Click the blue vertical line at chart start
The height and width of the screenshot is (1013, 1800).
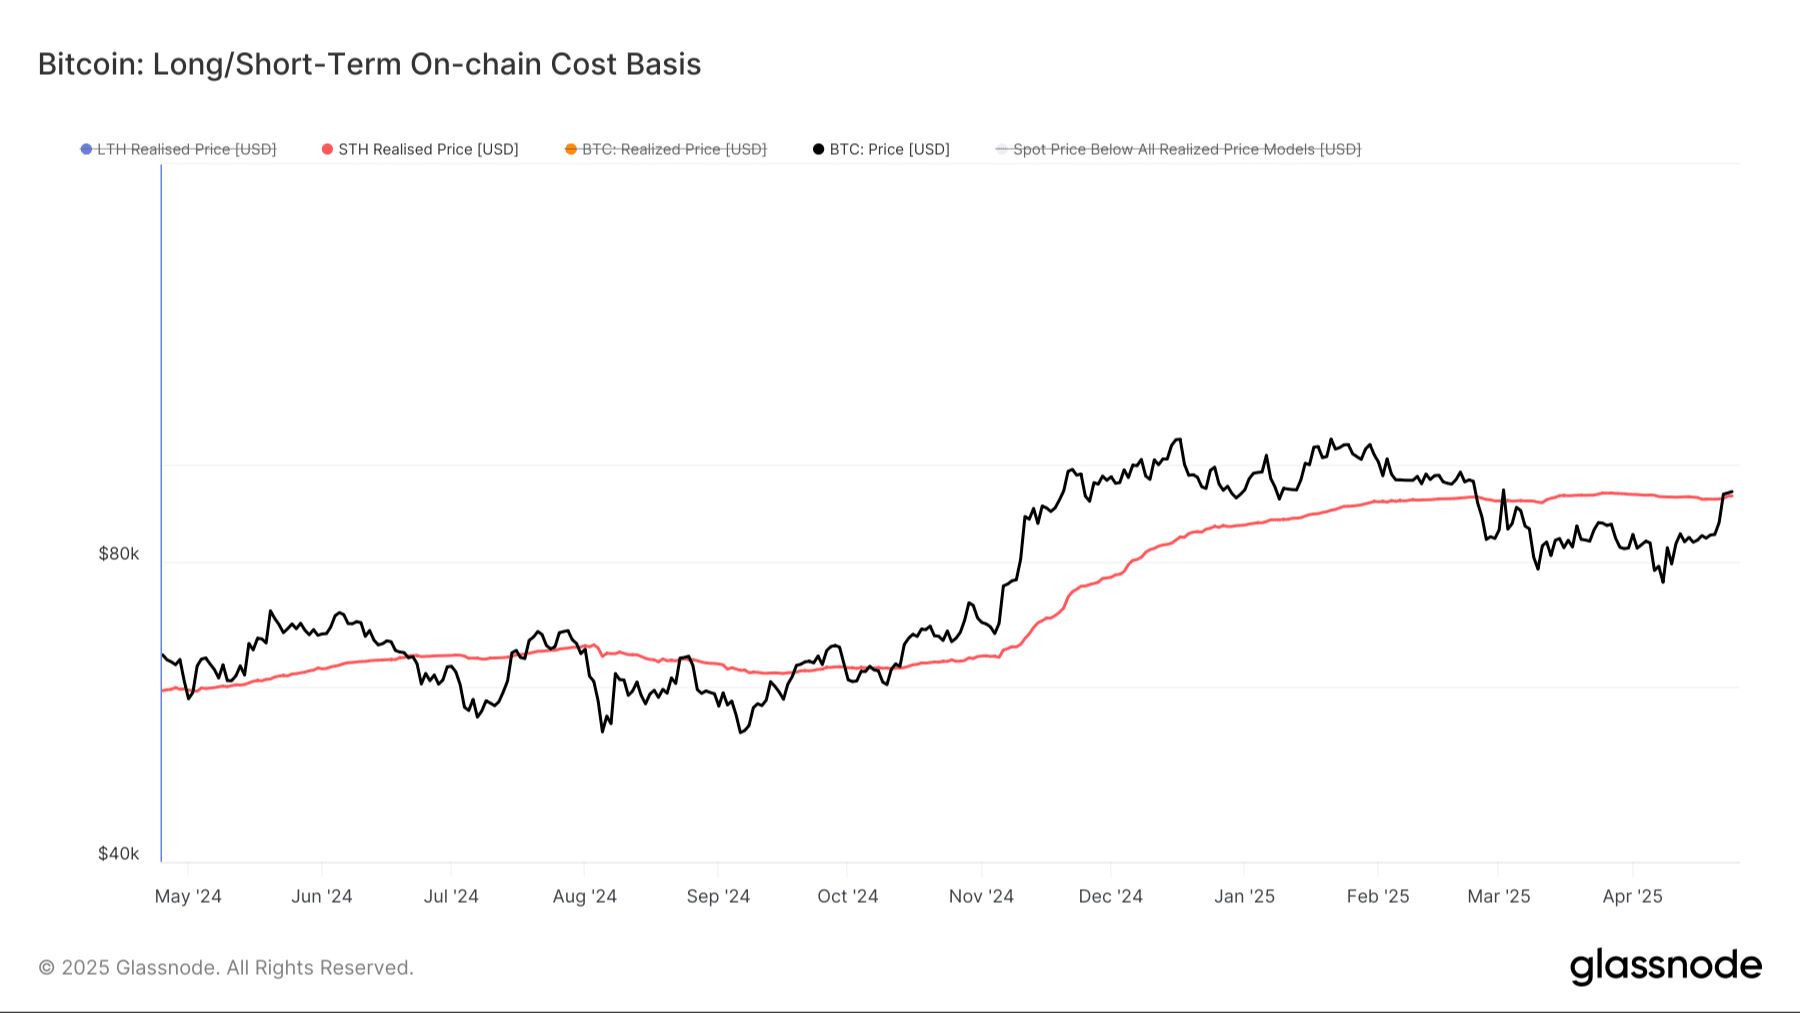click(161, 500)
